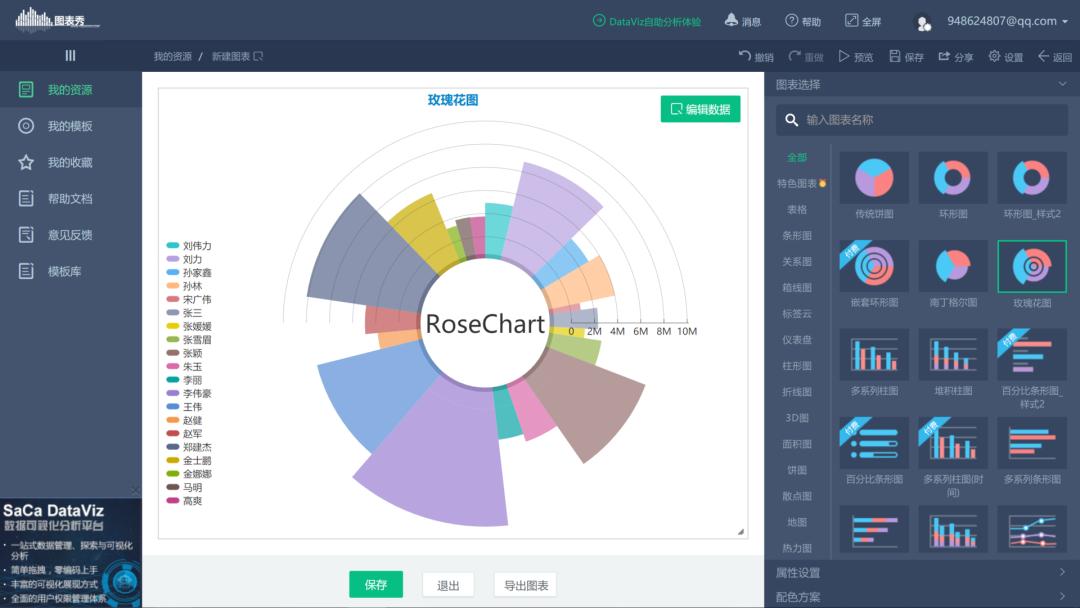Toggle legend entry 郑建杰

coord(189,447)
